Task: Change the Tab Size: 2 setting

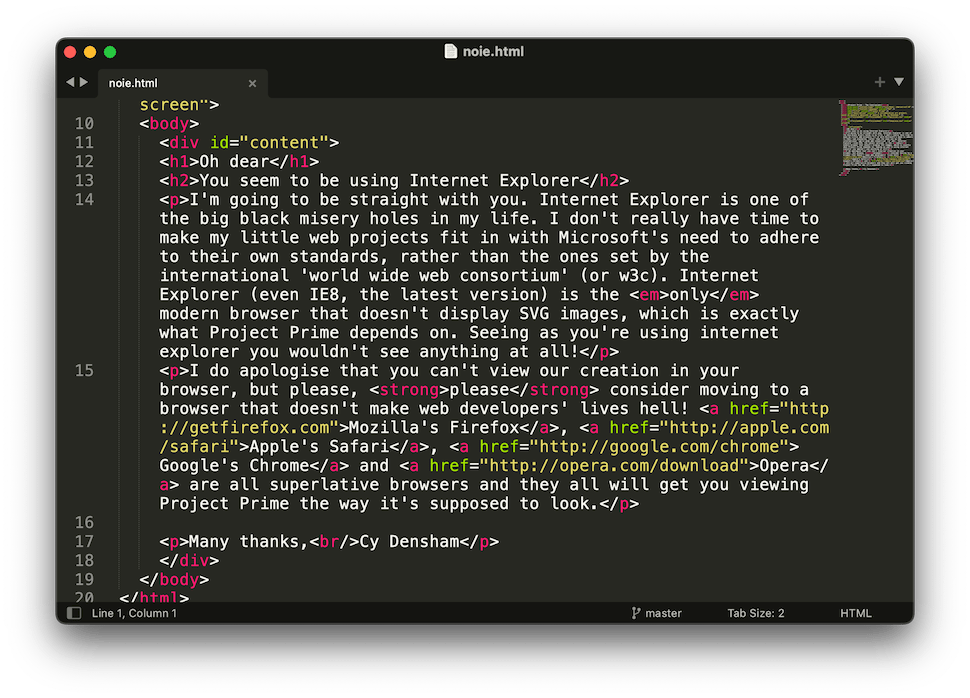Action: pyautogui.click(x=755, y=613)
